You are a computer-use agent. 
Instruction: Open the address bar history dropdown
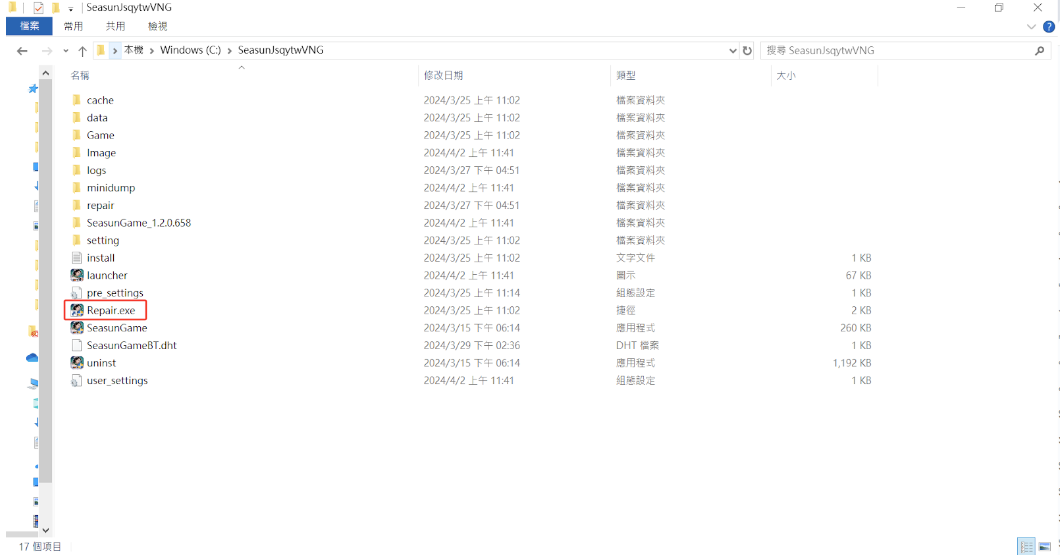[732, 50]
